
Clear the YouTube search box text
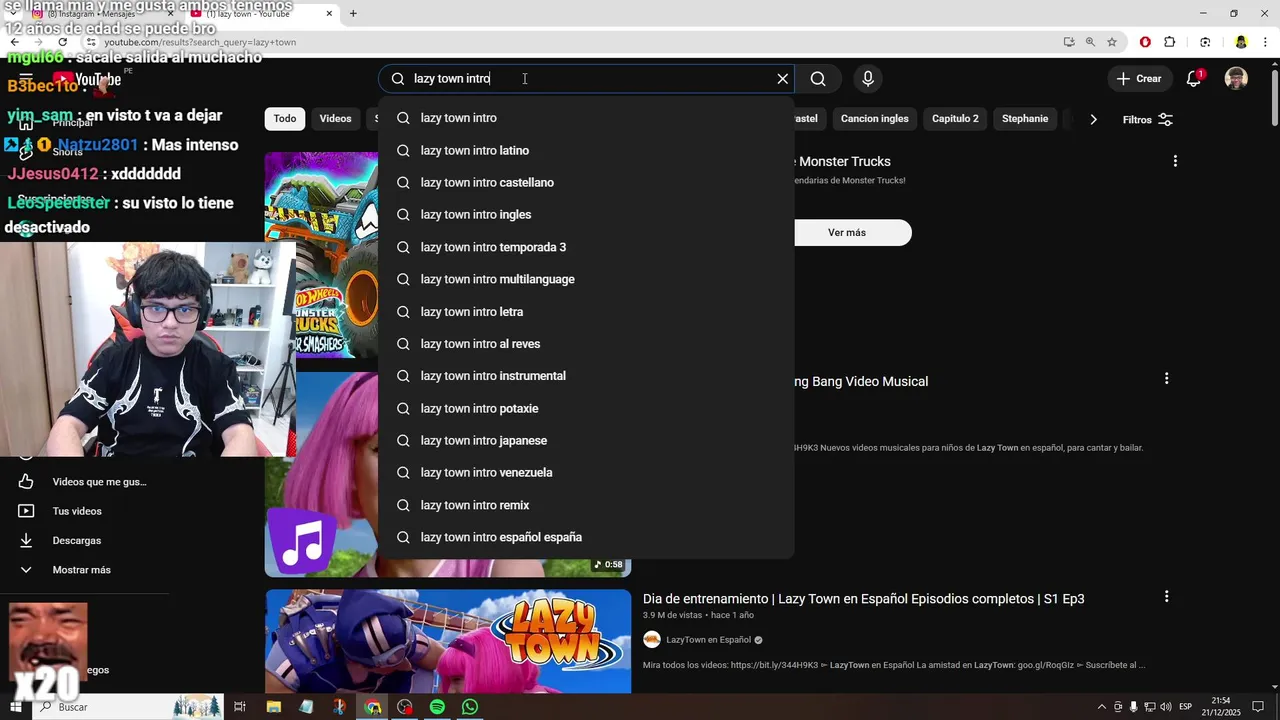click(x=783, y=79)
